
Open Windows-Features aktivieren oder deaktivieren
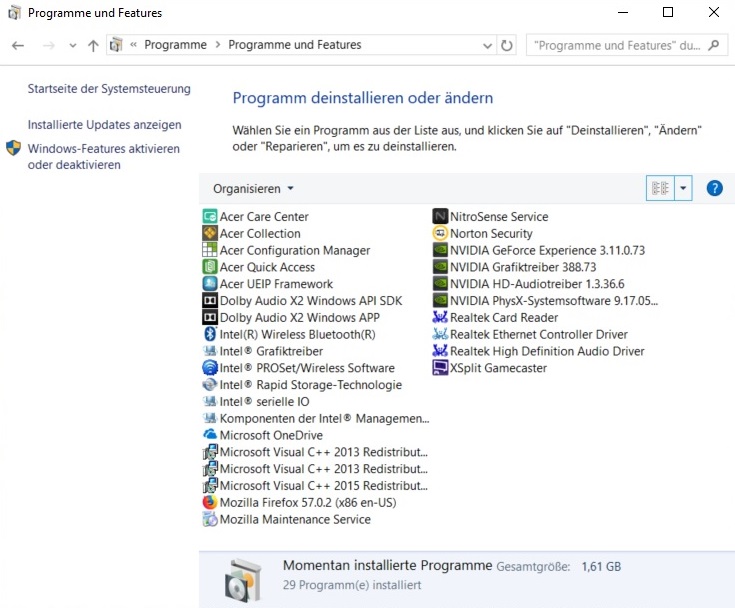103,157
